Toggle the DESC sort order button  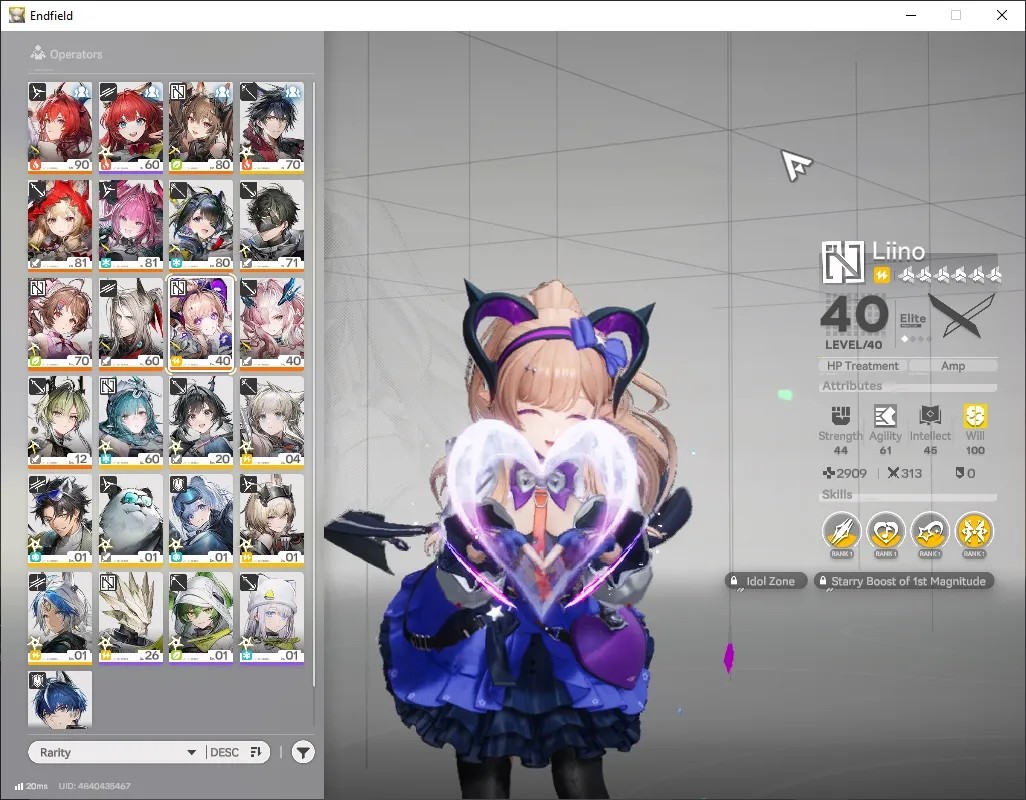236,752
